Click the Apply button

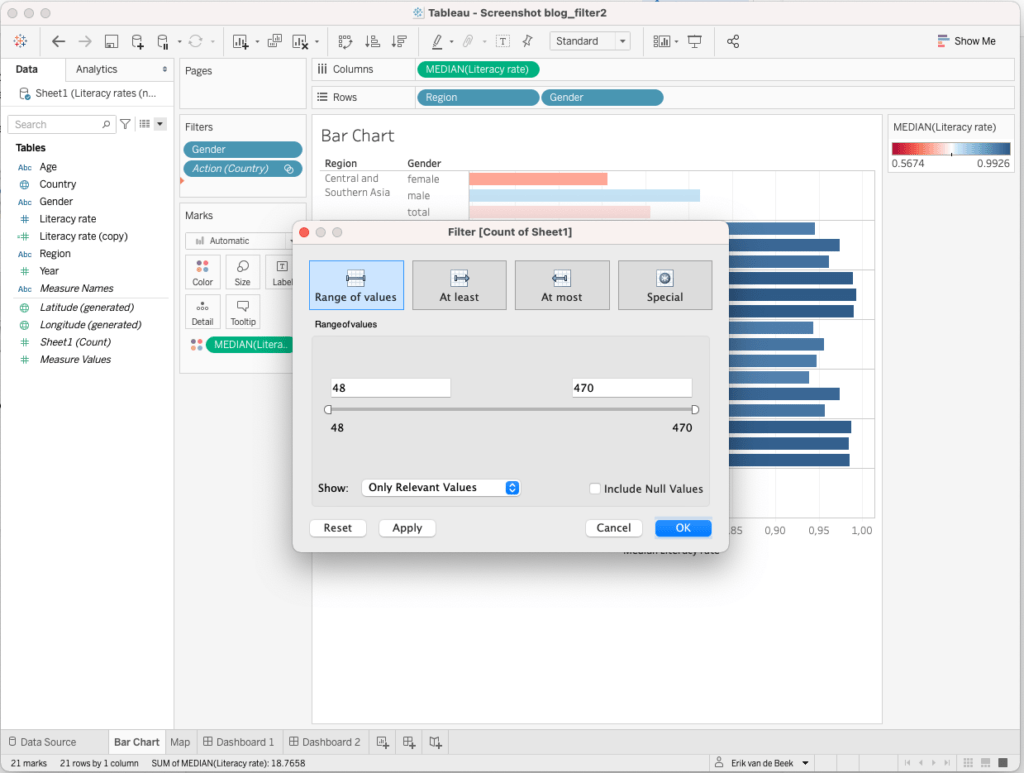click(407, 528)
